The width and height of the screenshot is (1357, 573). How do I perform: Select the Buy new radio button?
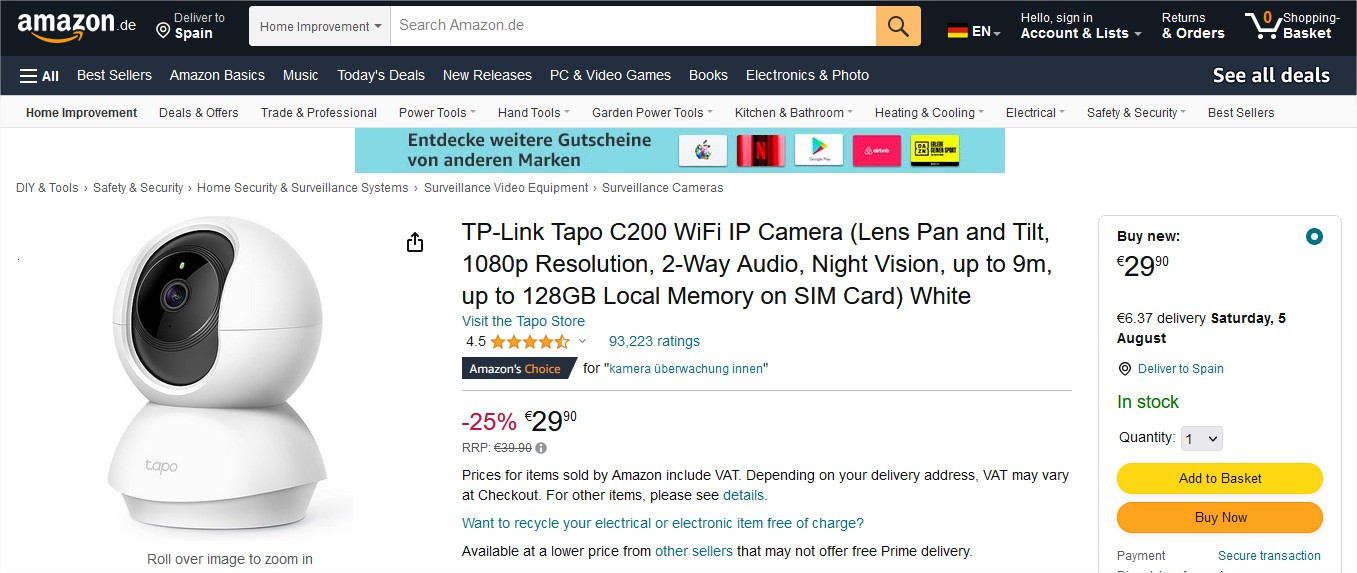pos(1314,237)
